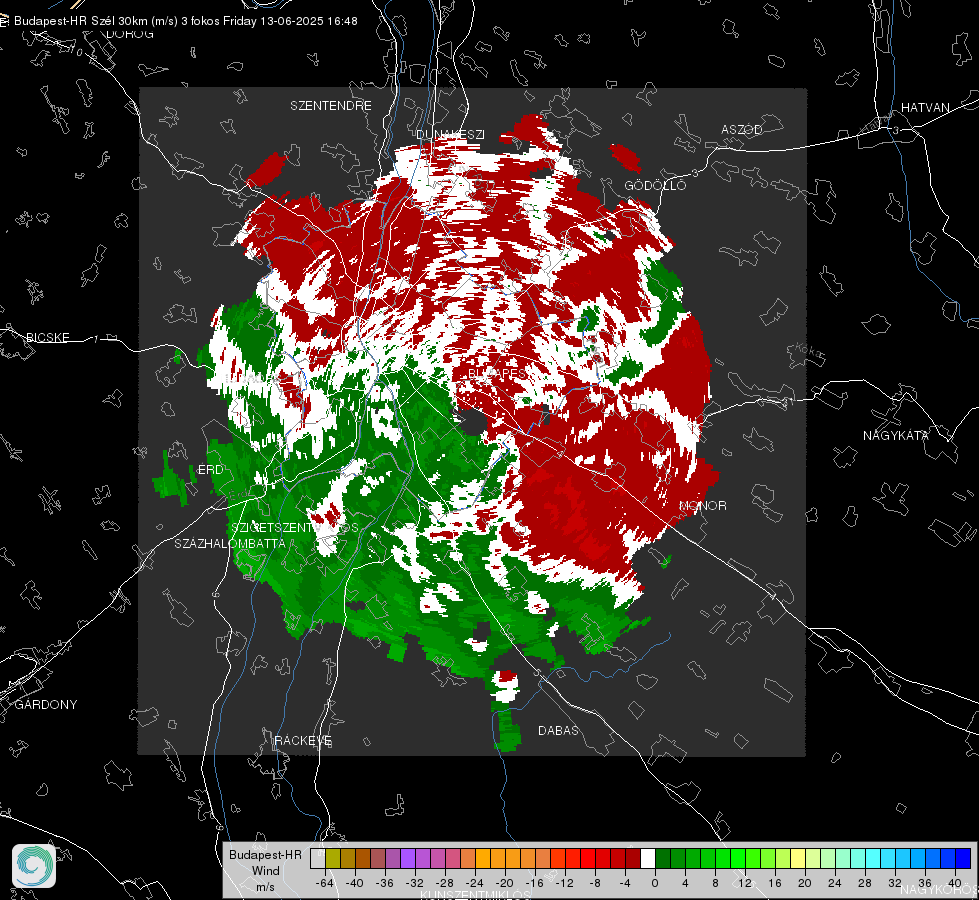
Task: Click the ASZÓD city label
Action: pyautogui.click(x=742, y=130)
